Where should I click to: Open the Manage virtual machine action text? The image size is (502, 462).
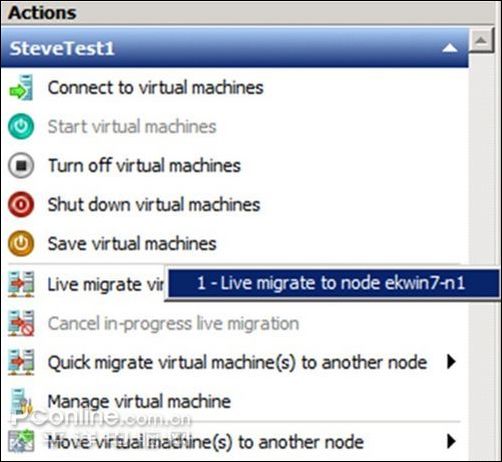point(139,401)
